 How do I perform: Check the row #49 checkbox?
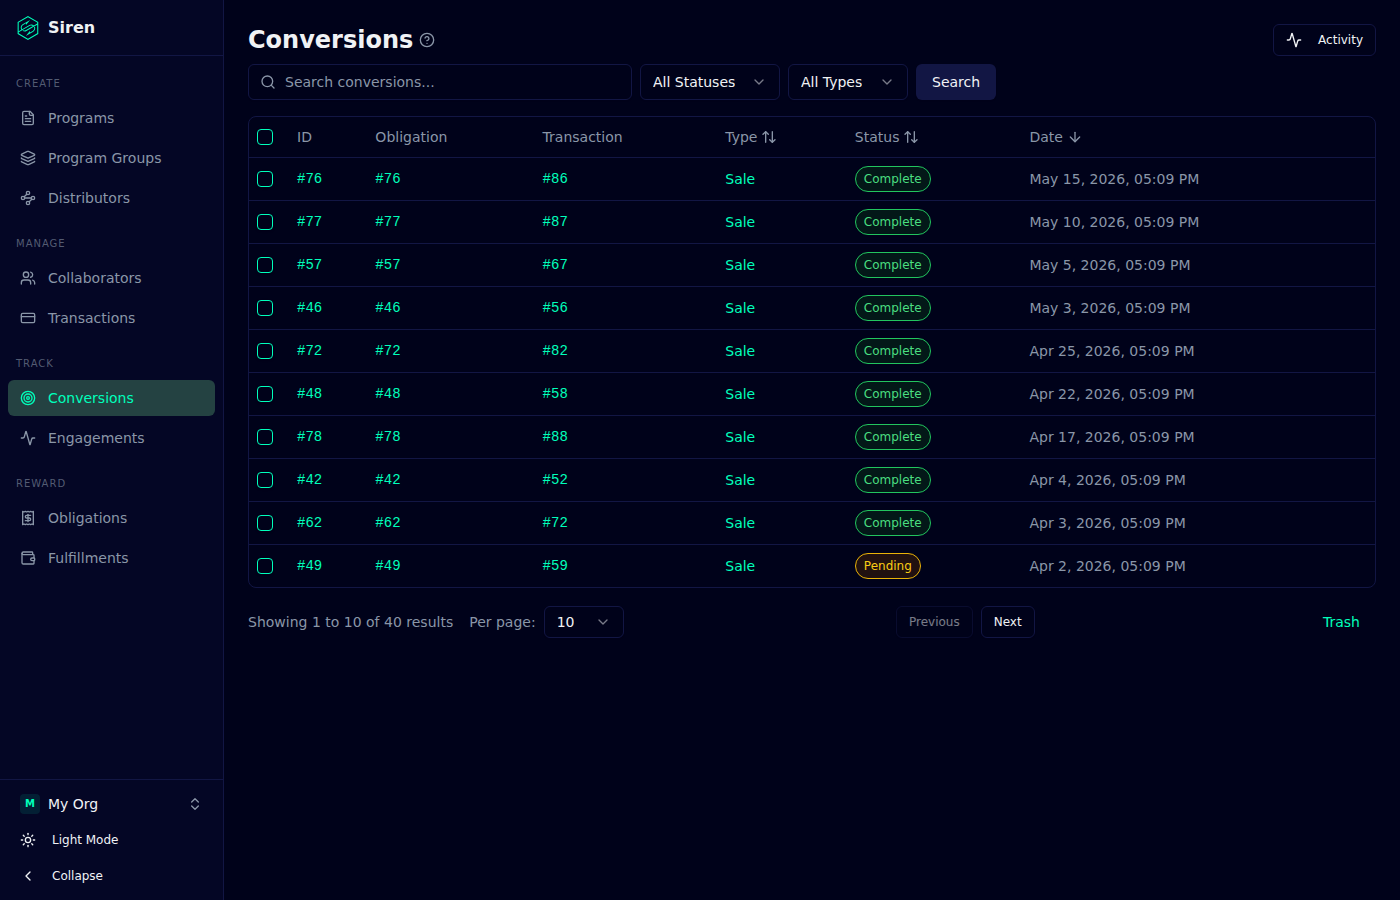coord(265,566)
